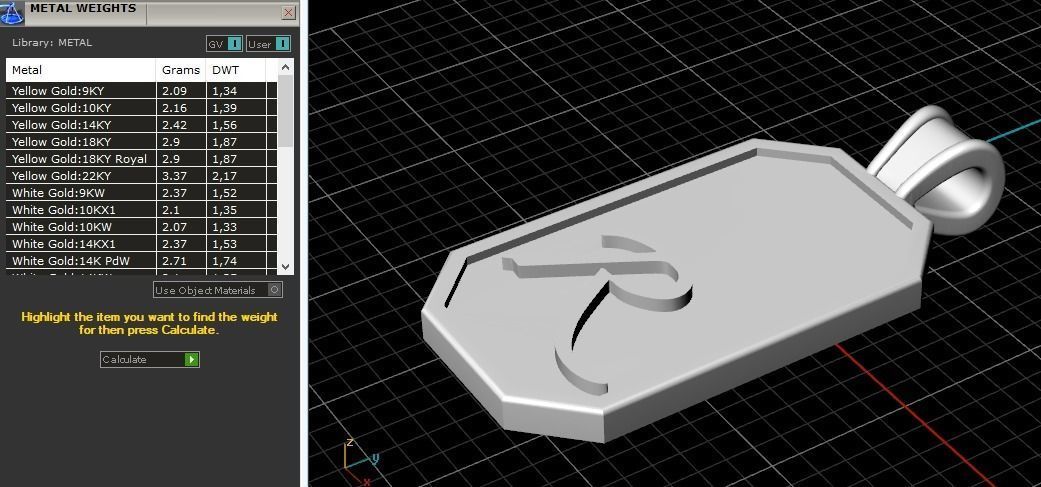This screenshot has width=1041, height=487.
Task: Click the 1,56 DWT value
Action: pyautogui.click(x=224, y=125)
